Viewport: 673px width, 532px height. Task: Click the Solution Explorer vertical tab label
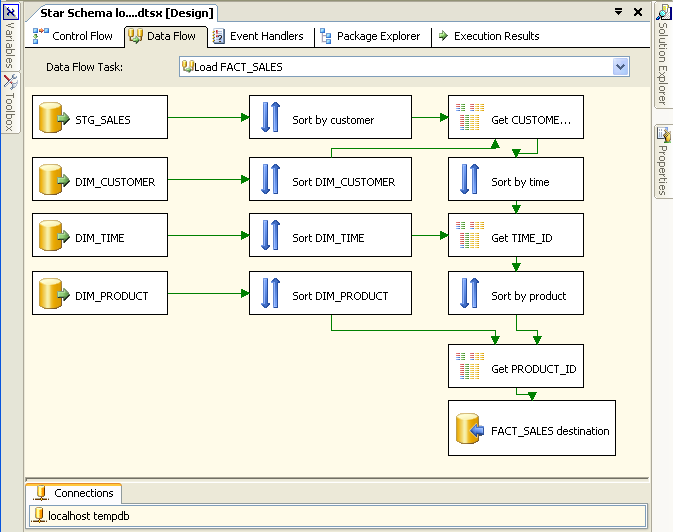coord(663,64)
